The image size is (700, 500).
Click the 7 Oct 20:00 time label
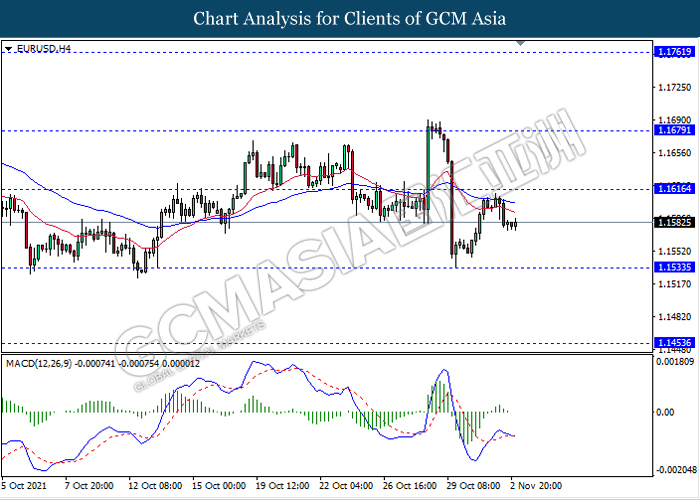pyautogui.click(x=88, y=486)
